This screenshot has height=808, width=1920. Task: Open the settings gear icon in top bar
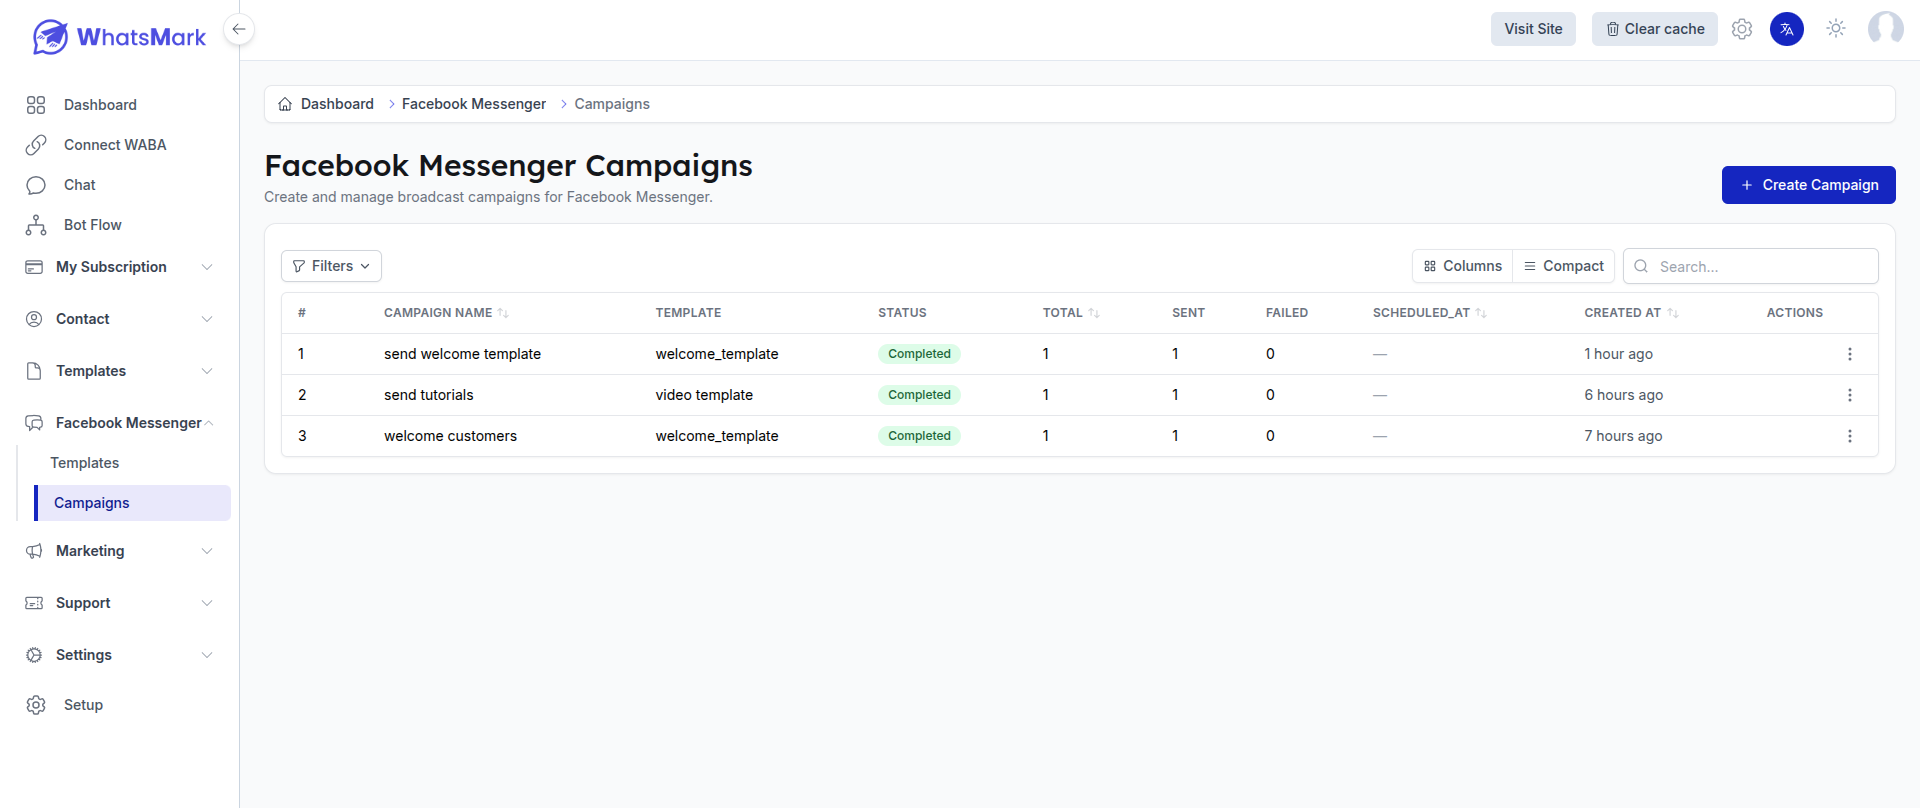(1742, 29)
